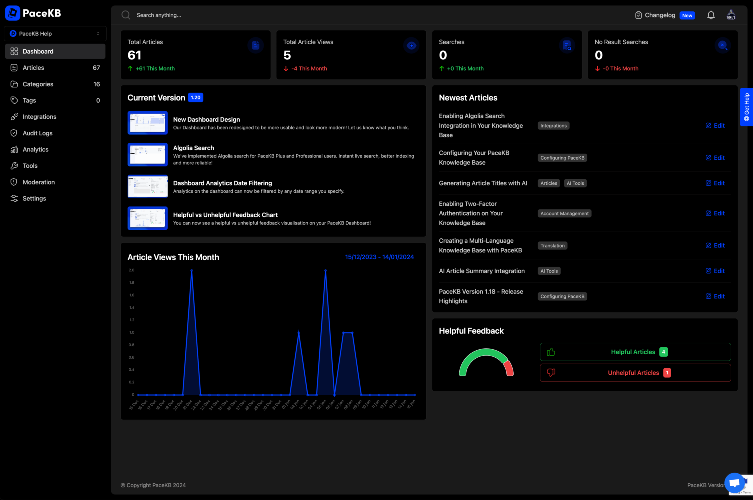Open the Algolia Search thumbnail
This screenshot has height=500, width=753.
click(x=147, y=154)
